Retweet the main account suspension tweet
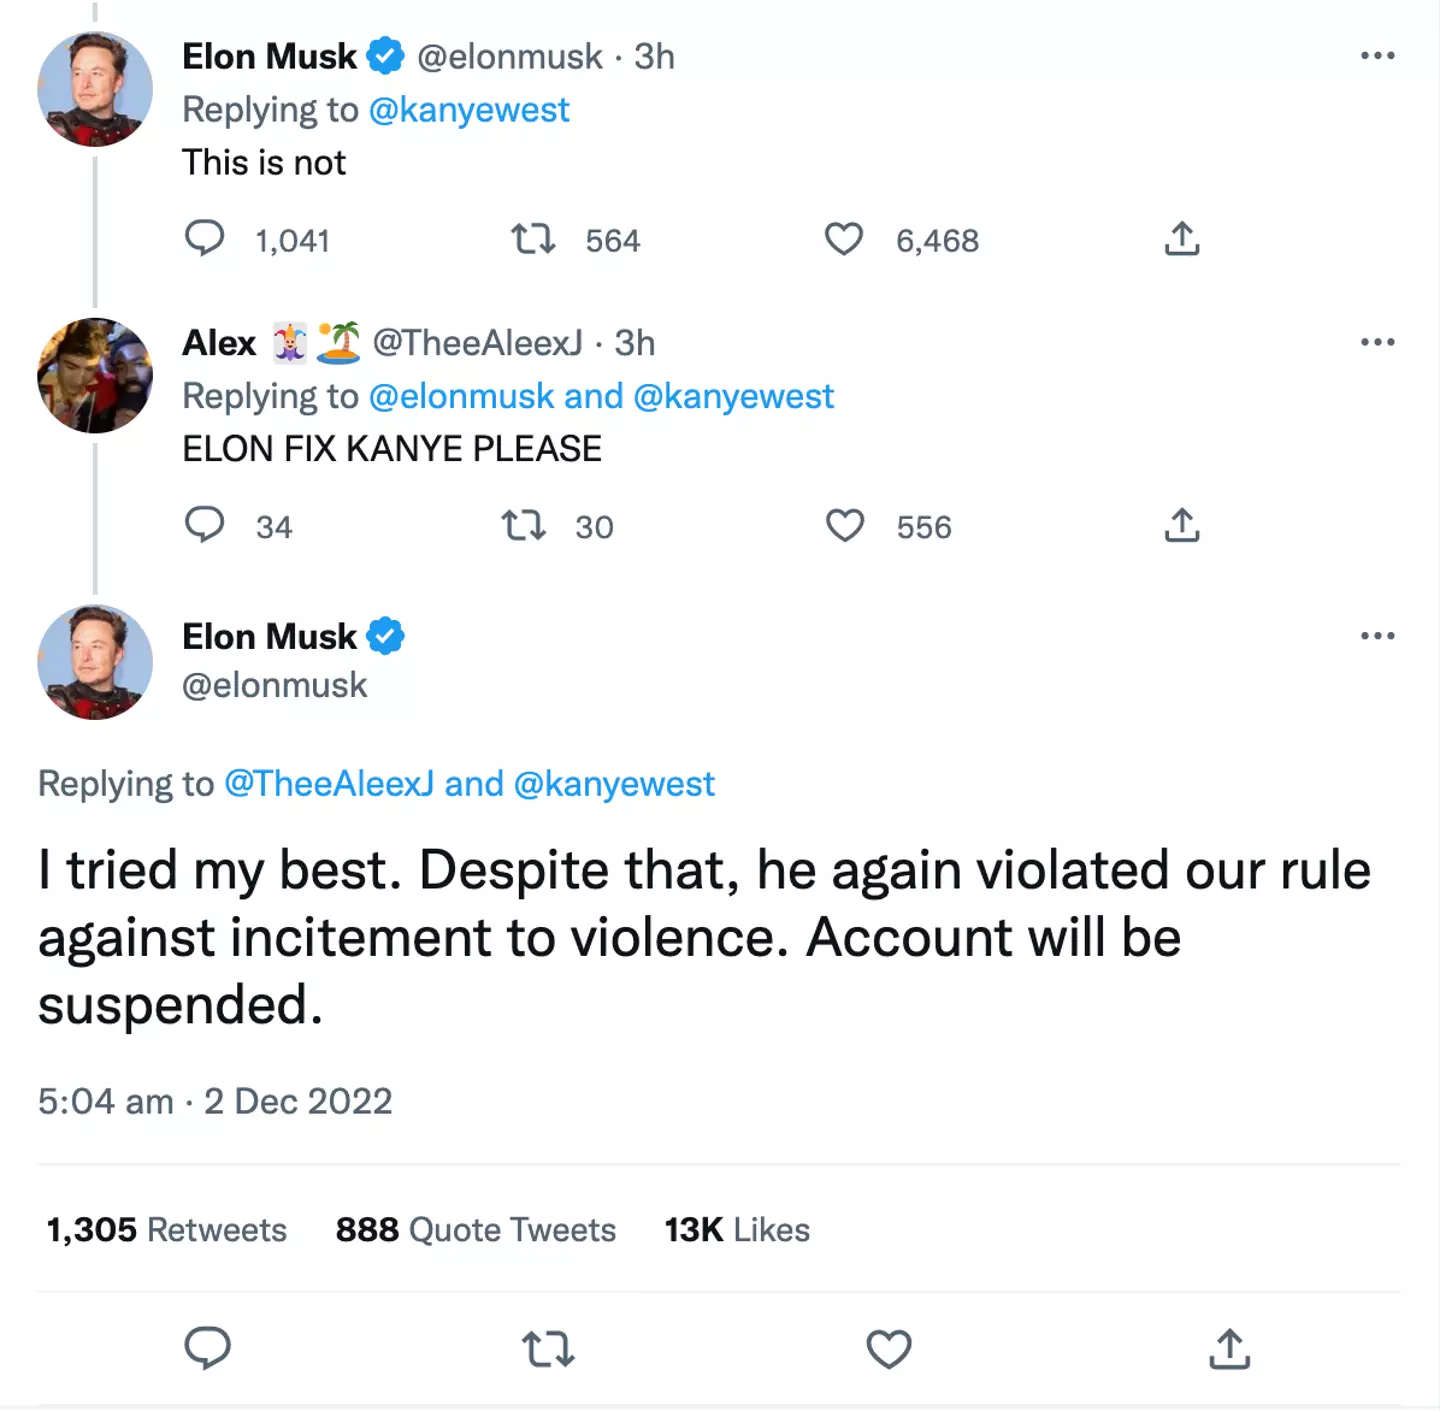Screen dimensions: 1440x1411 click(x=548, y=1349)
